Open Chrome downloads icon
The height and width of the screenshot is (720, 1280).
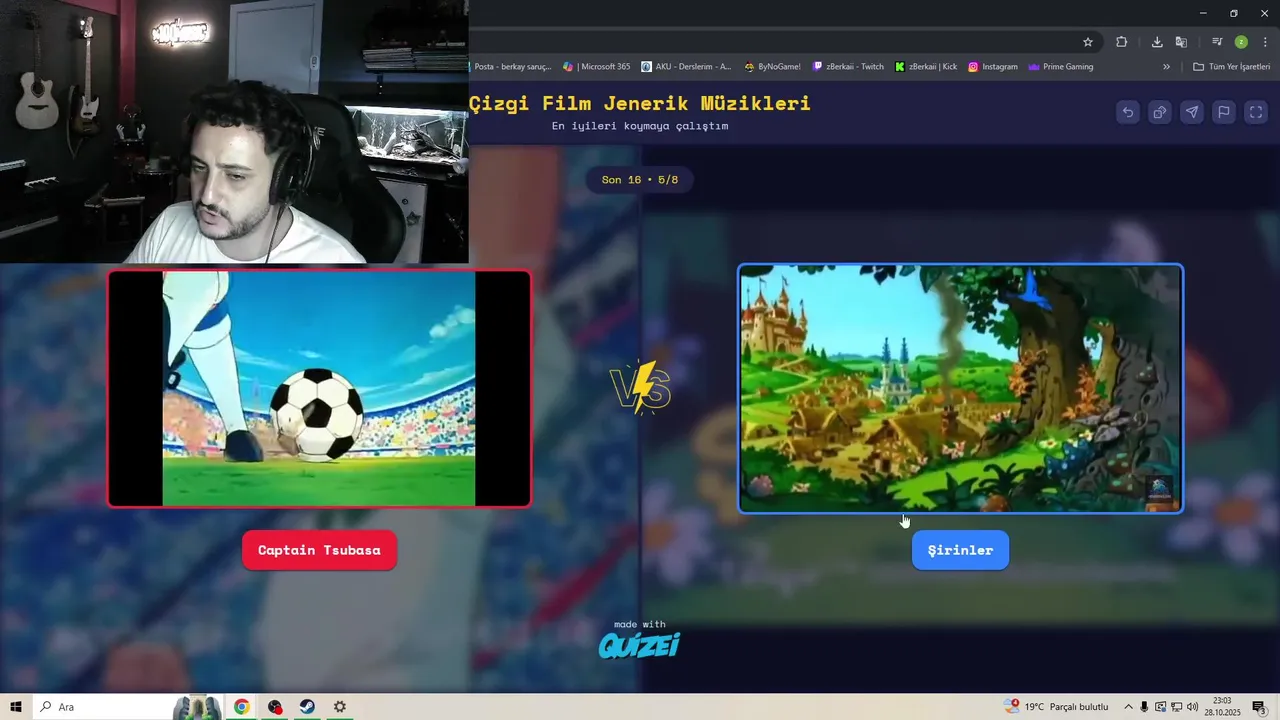tap(1157, 42)
